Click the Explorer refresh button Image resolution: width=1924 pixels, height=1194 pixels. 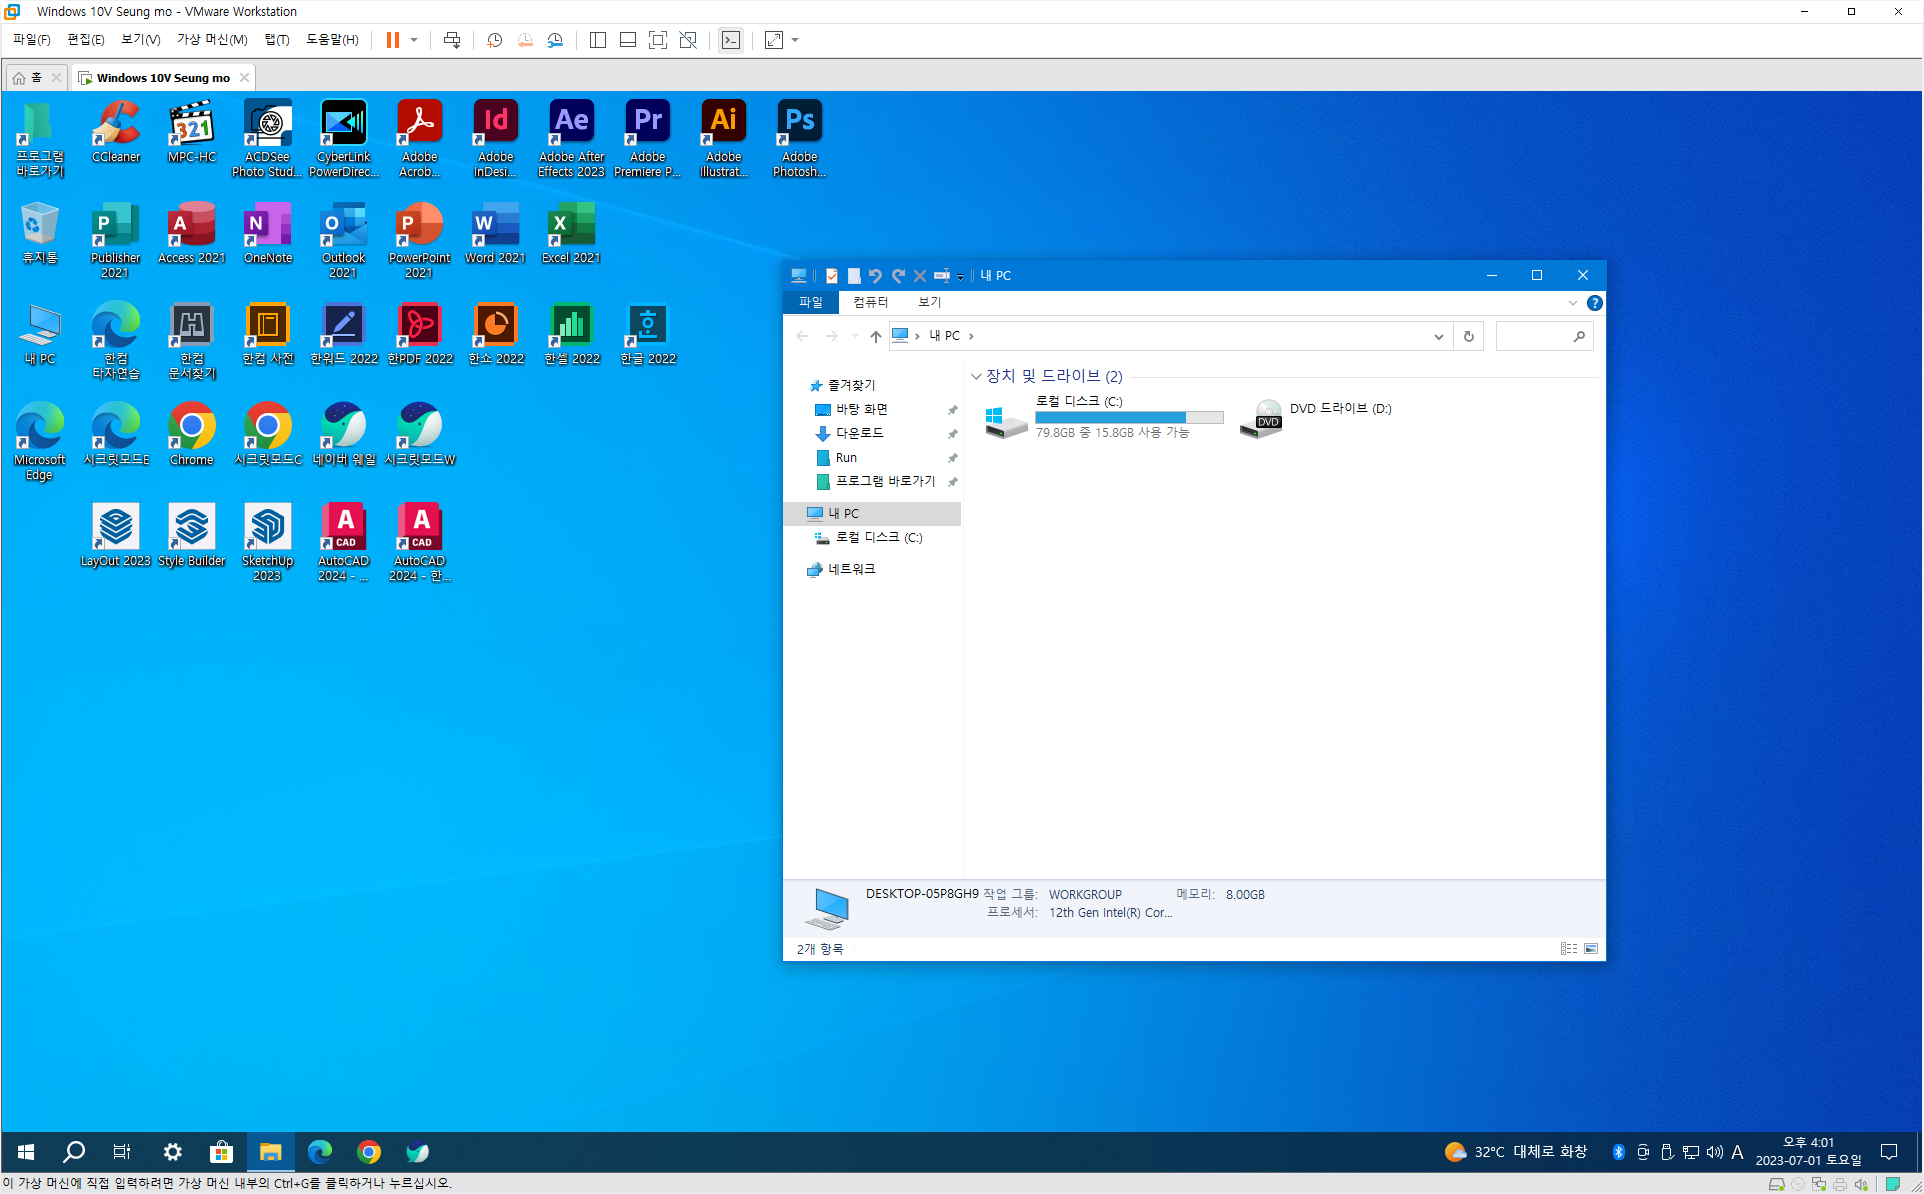tap(1468, 336)
